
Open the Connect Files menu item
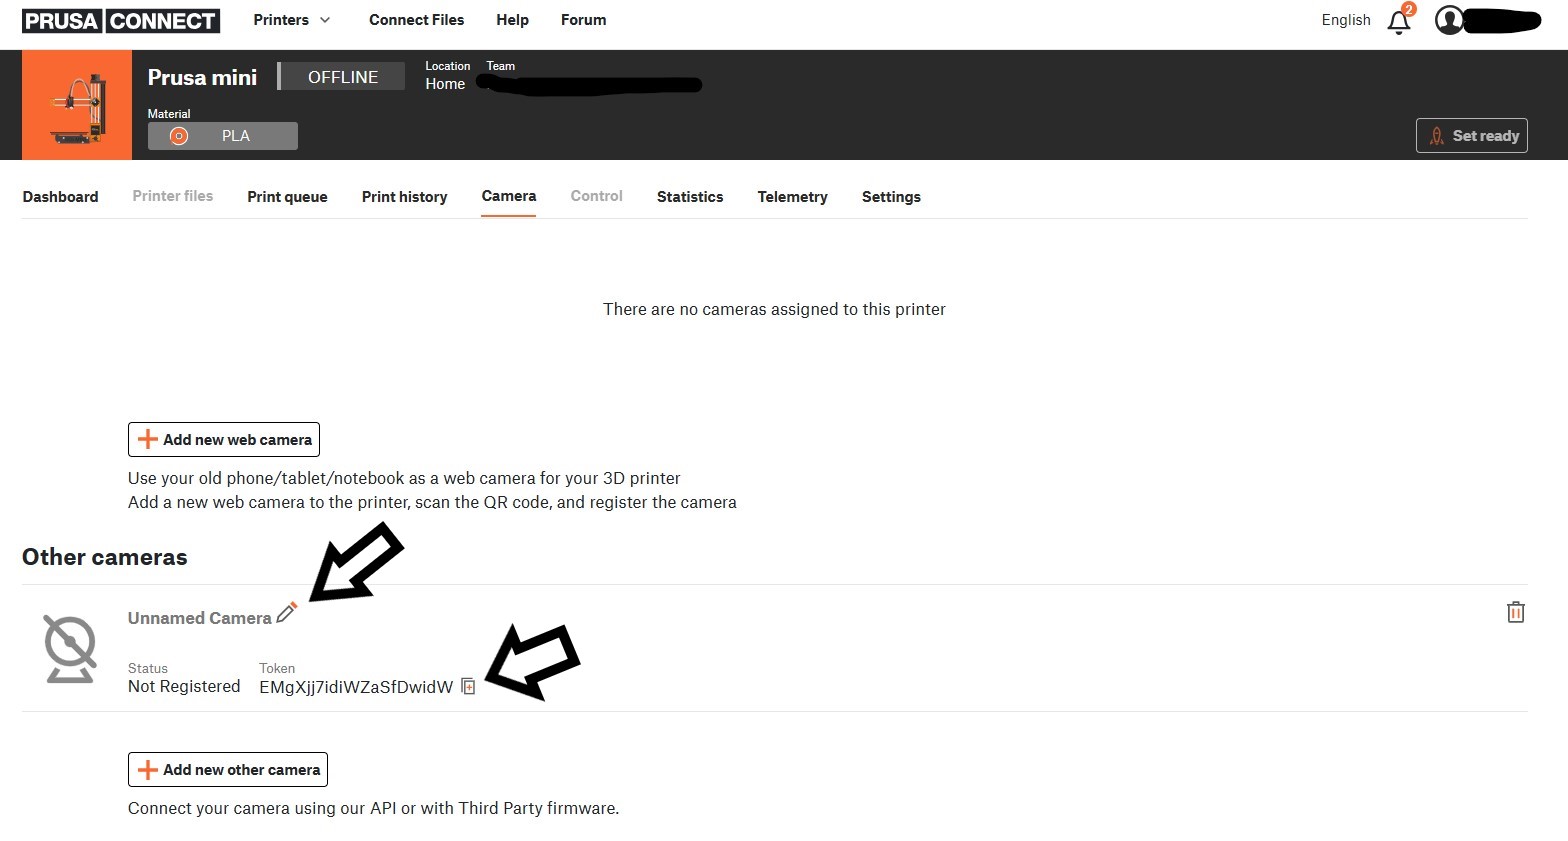point(416,20)
